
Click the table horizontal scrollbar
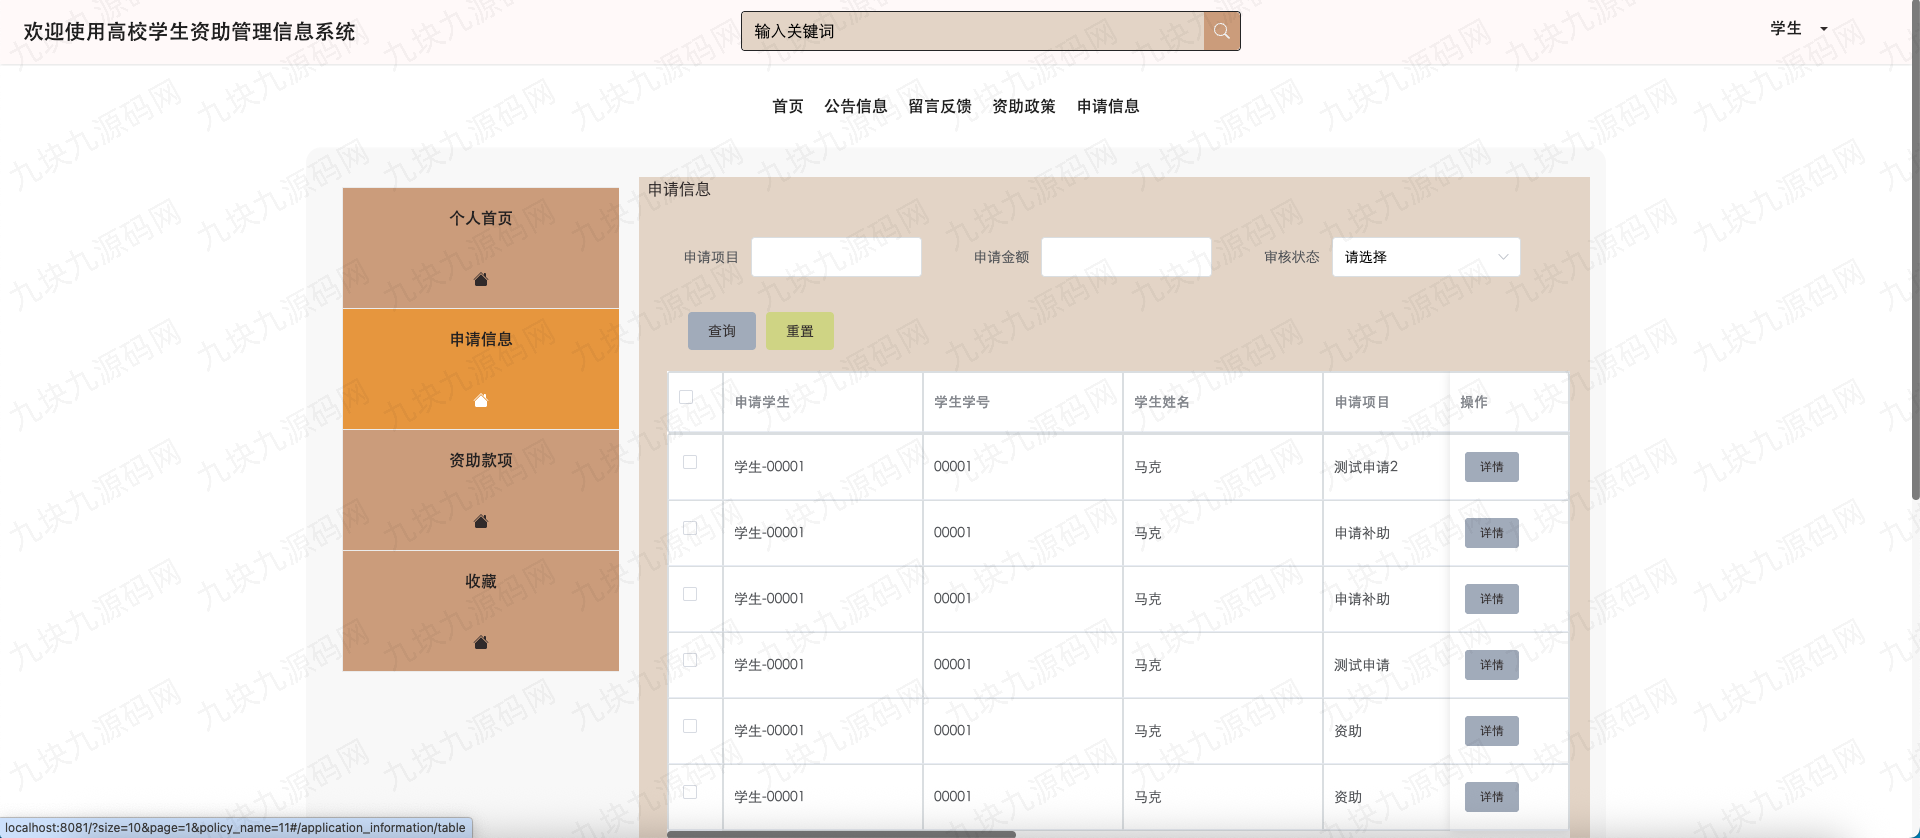point(841,834)
